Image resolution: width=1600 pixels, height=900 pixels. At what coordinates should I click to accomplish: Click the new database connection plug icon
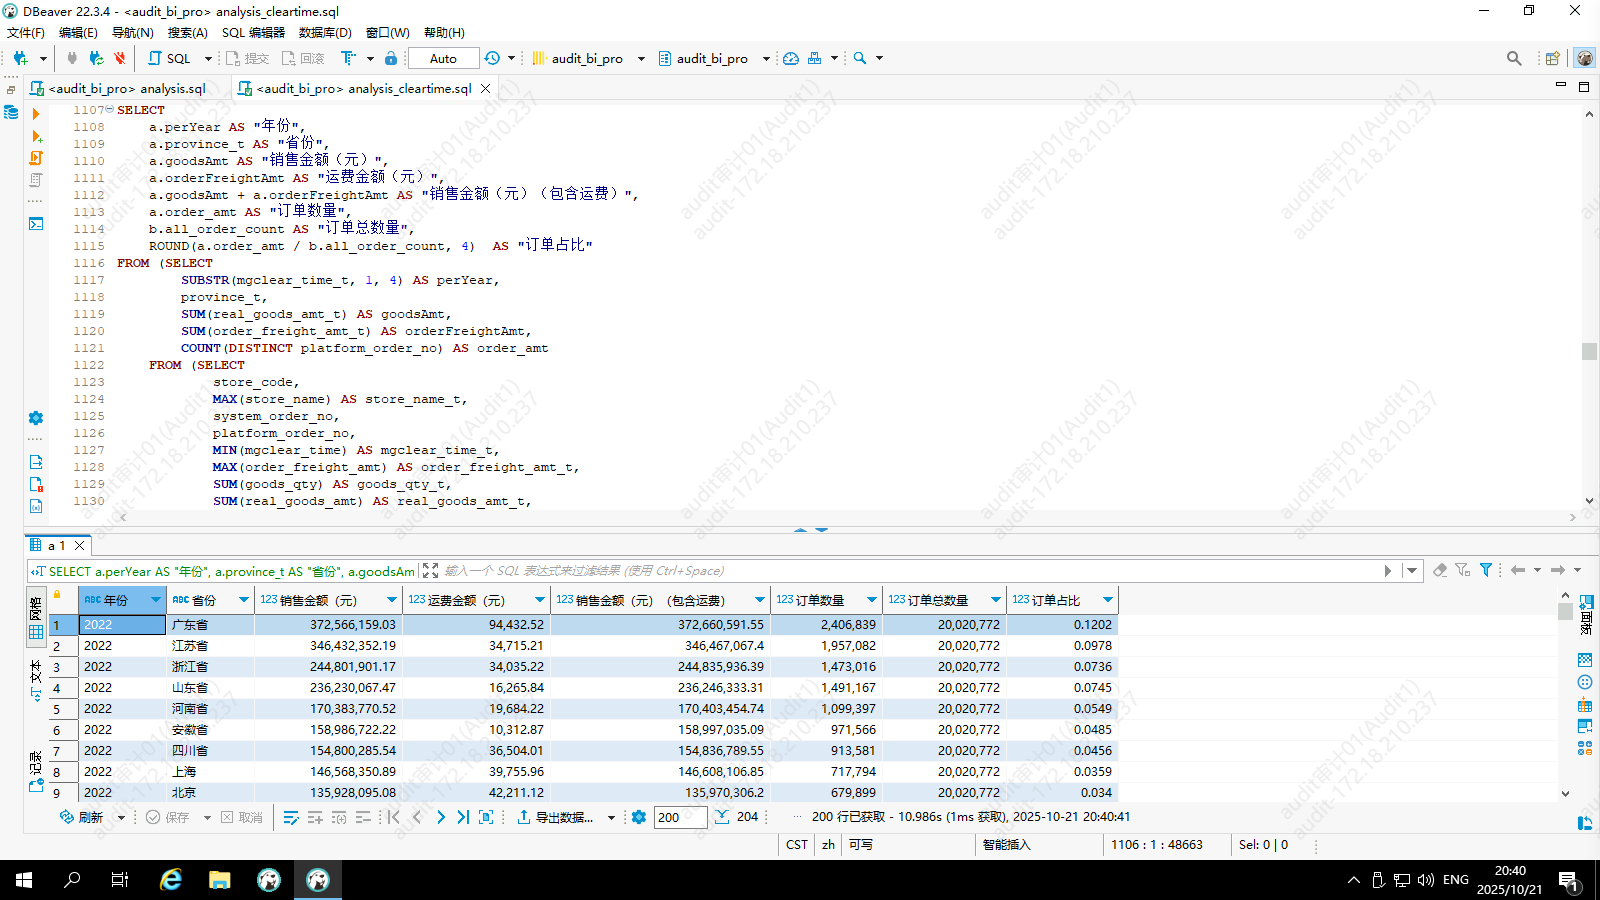point(20,58)
